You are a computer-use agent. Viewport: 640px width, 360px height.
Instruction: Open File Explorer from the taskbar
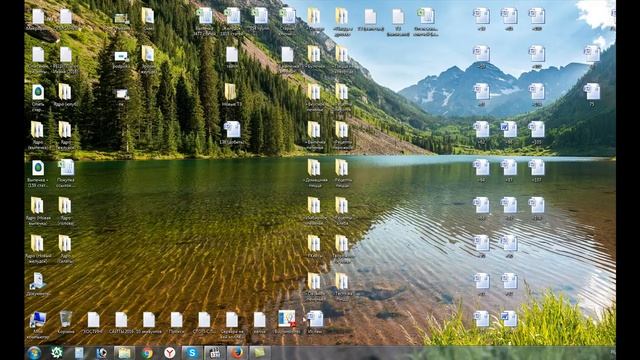pyautogui.click(x=124, y=353)
